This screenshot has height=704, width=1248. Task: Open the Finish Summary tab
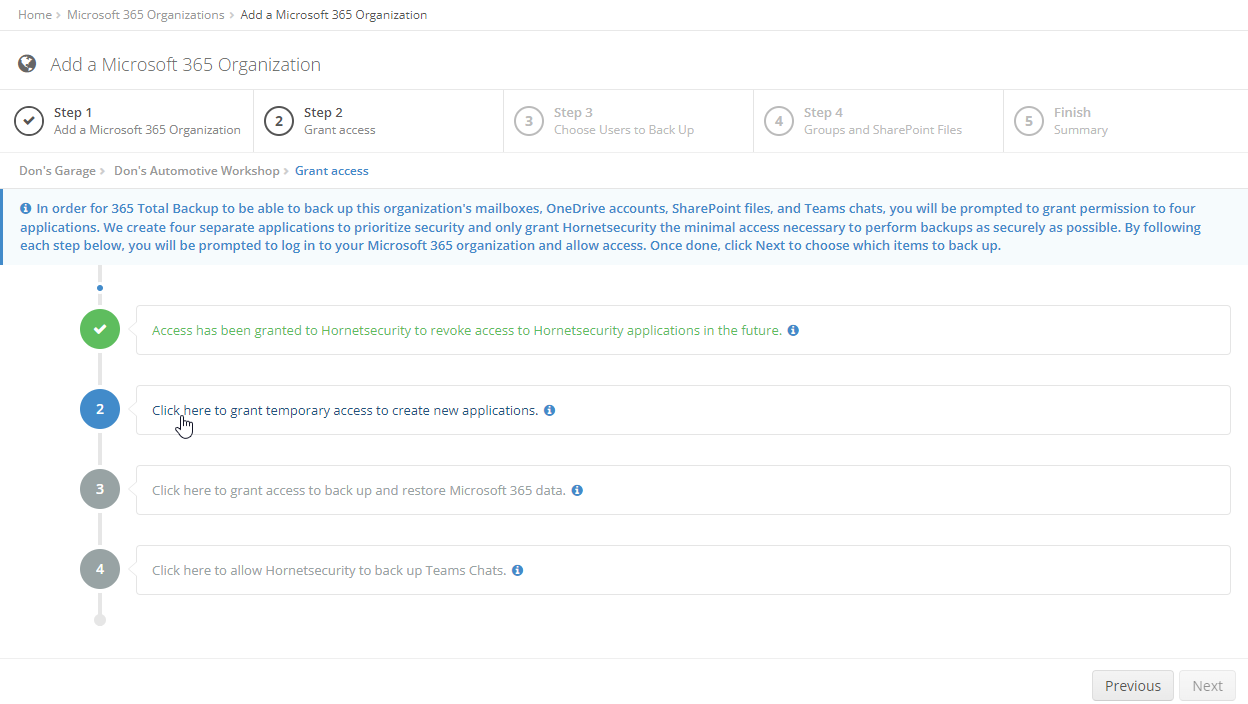click(1125, 121)
